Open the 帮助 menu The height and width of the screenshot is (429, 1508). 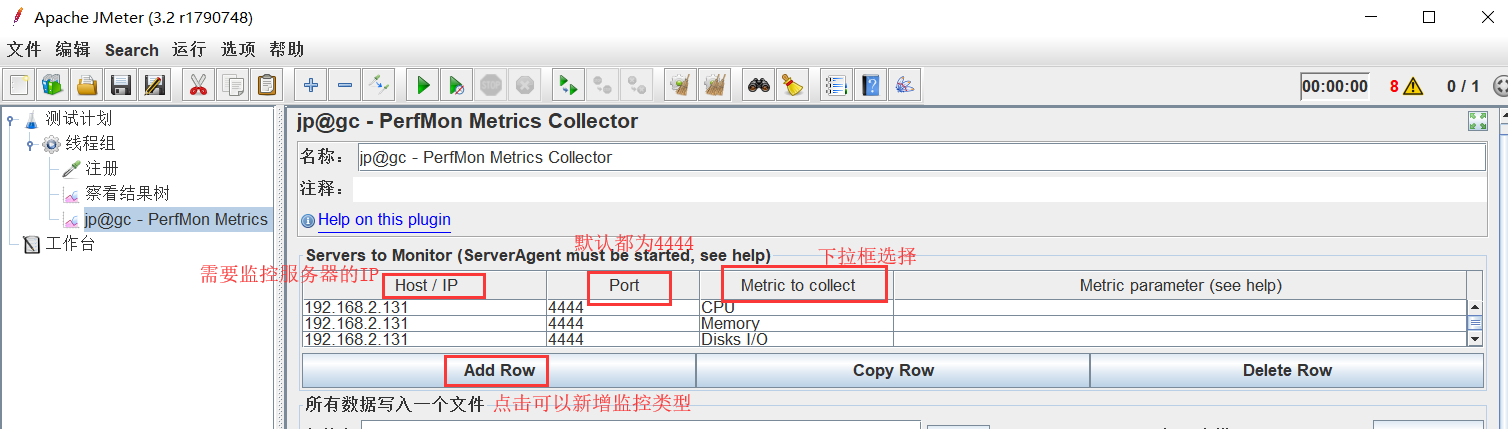tap(287, 49)
